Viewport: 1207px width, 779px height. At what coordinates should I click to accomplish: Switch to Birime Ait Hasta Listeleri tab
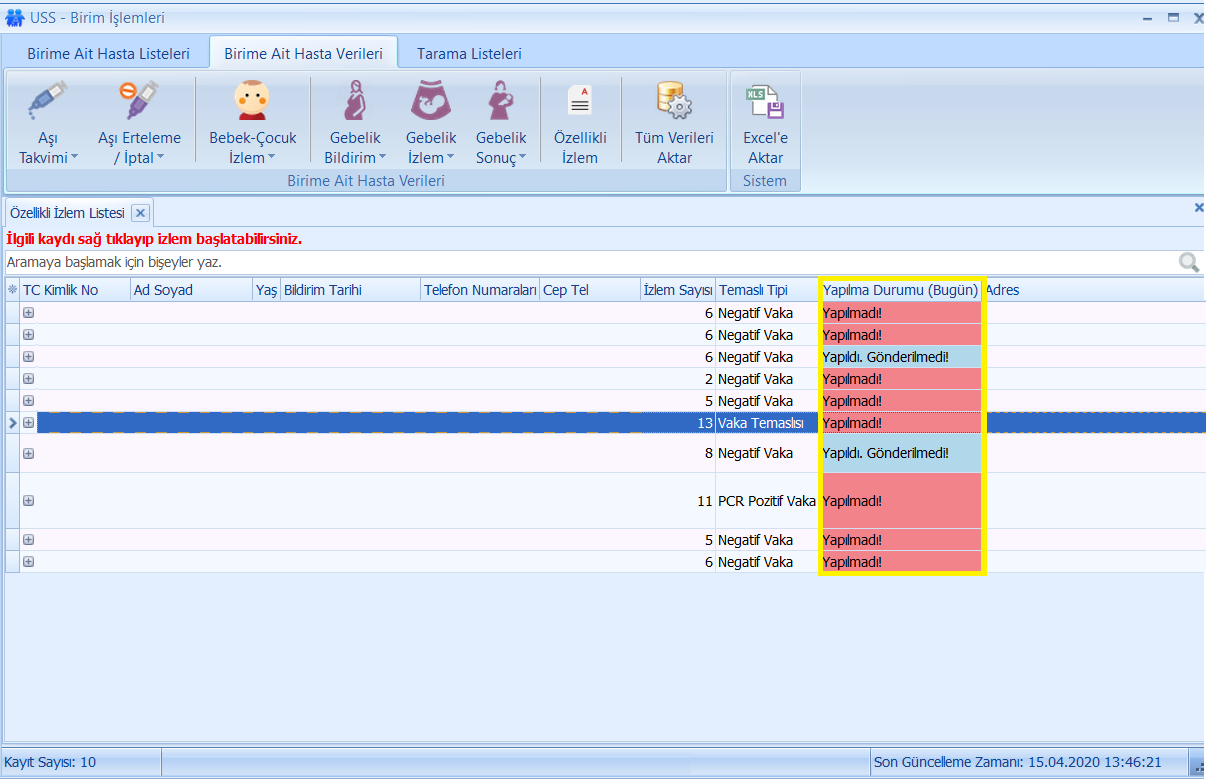pos(108,54)
